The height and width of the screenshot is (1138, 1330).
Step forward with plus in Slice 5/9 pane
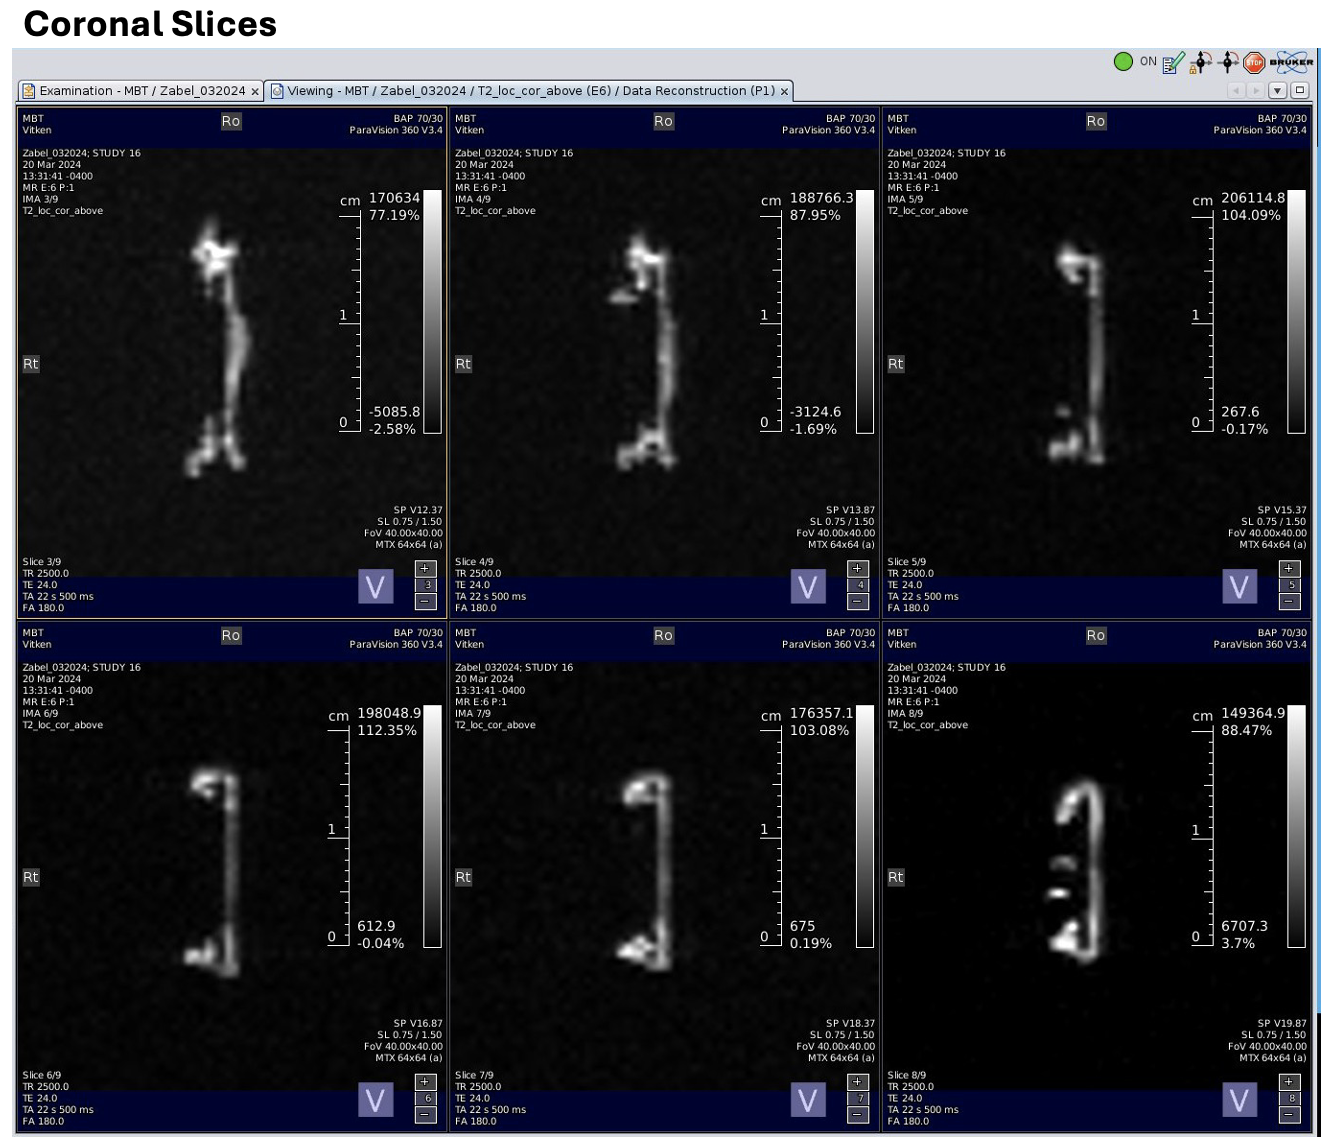tap(1290, 568)
